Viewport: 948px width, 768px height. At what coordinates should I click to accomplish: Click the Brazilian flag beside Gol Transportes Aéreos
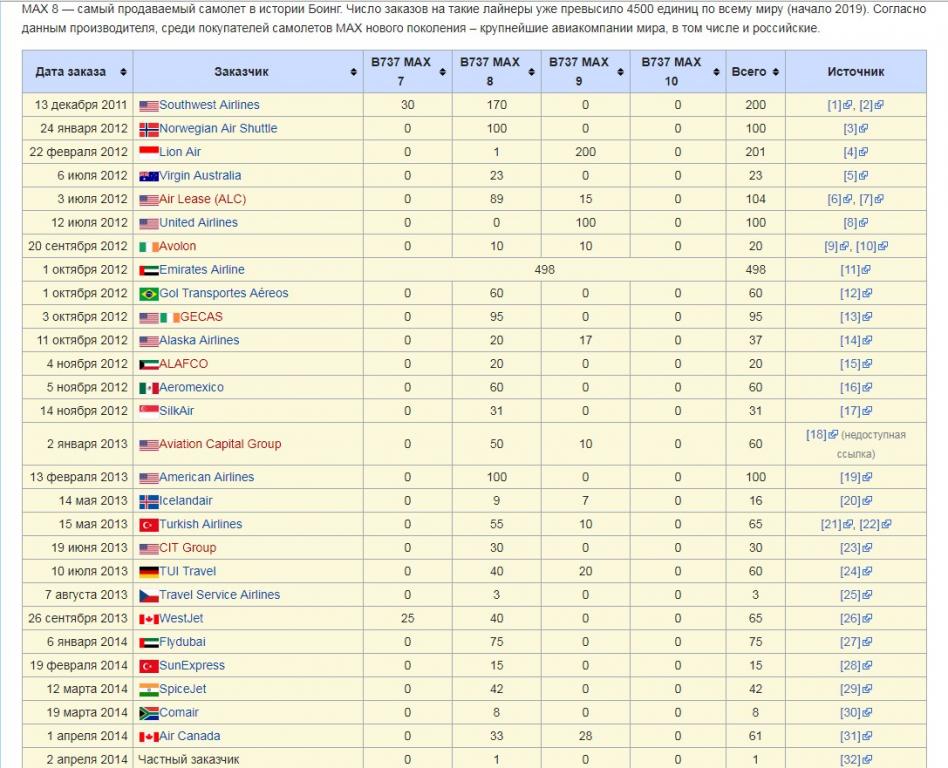148,294
